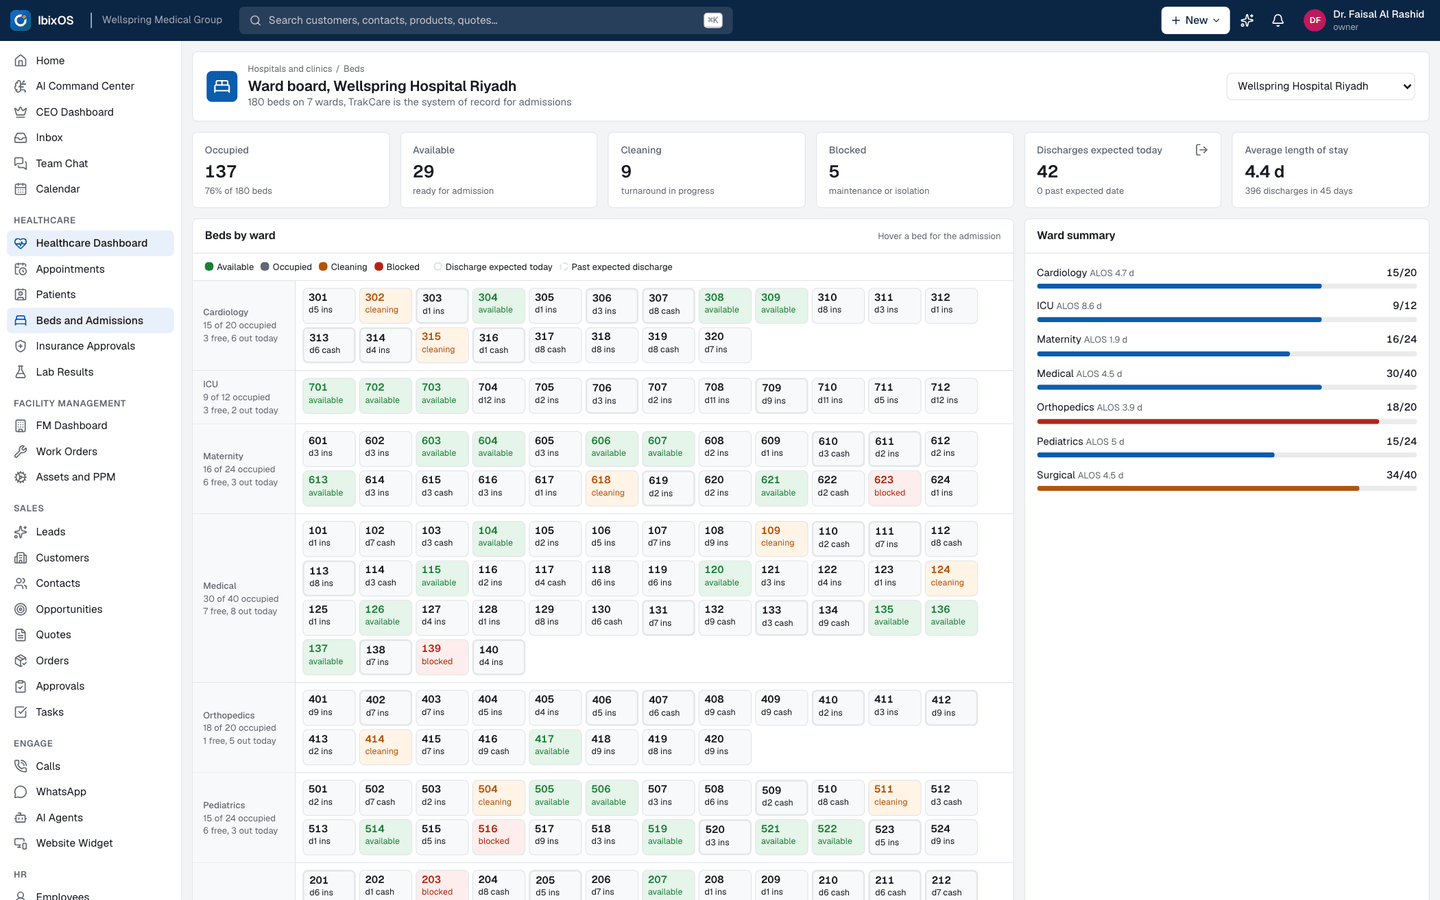
Task: Select available Medical bed 104
Action: click(499, 538)
